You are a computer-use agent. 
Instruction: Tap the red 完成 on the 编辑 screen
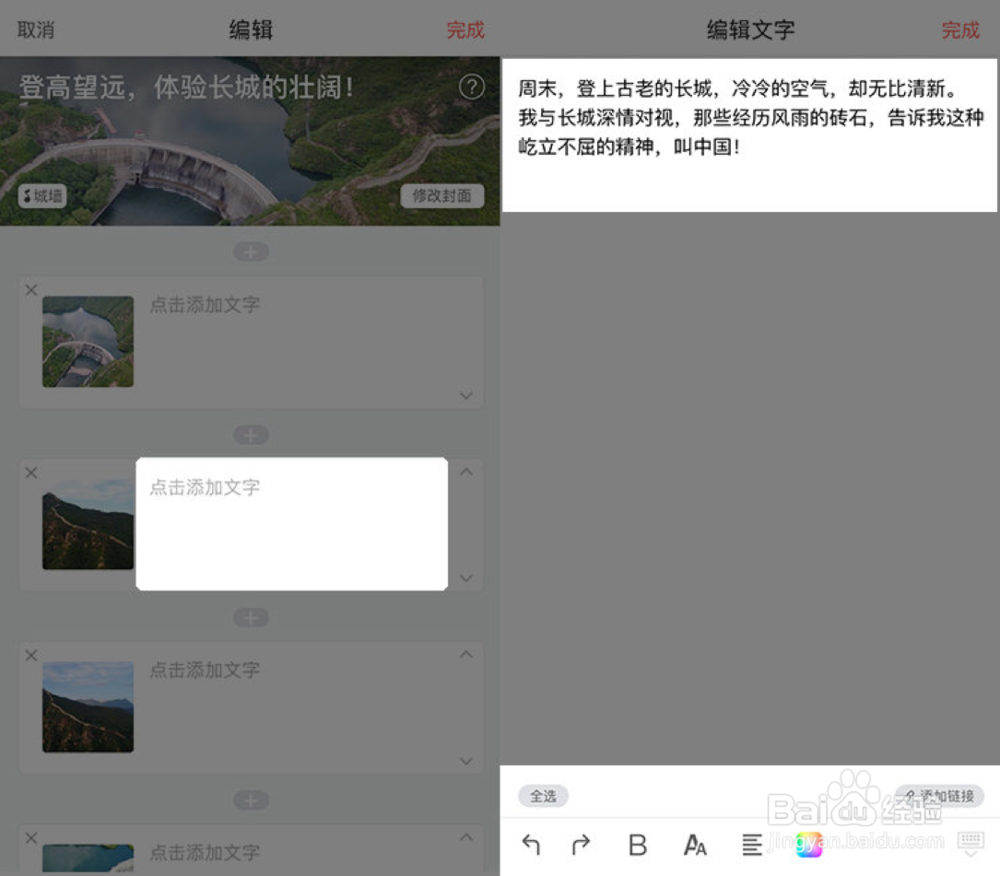pyautogui.click(x=465, y=30)
